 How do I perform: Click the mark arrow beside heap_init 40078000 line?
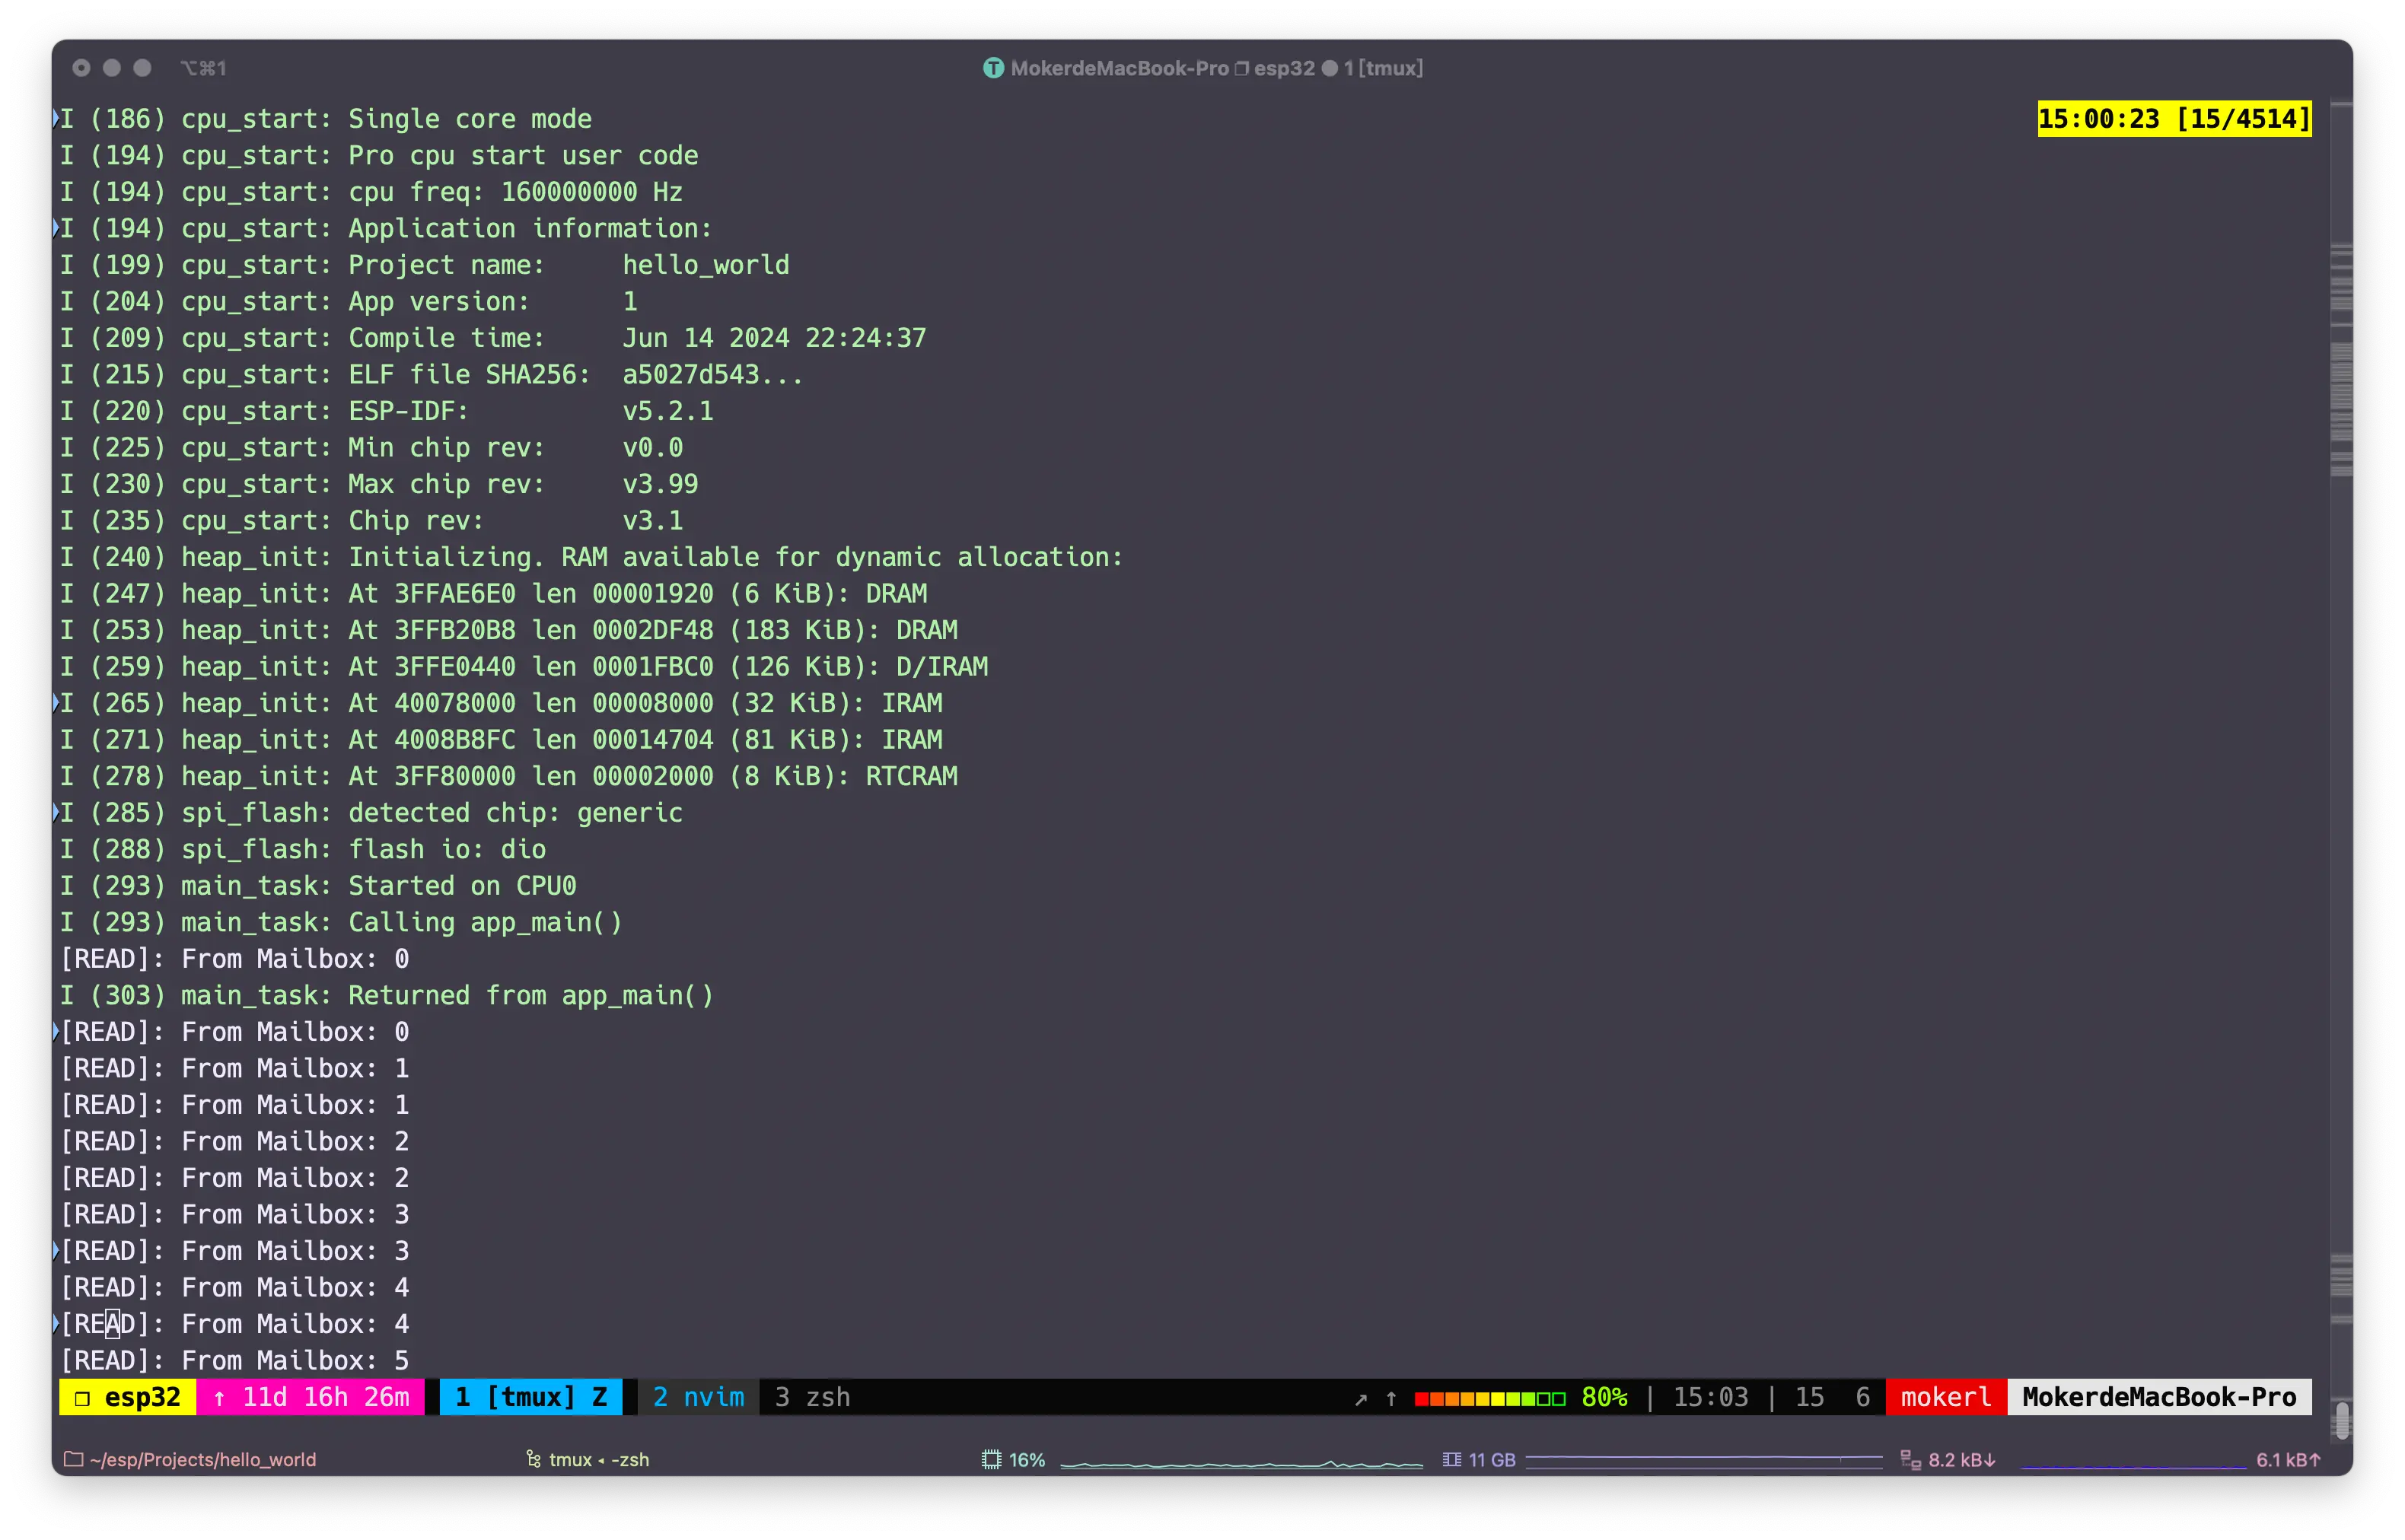pyautogui.click(x=56, y=703)
